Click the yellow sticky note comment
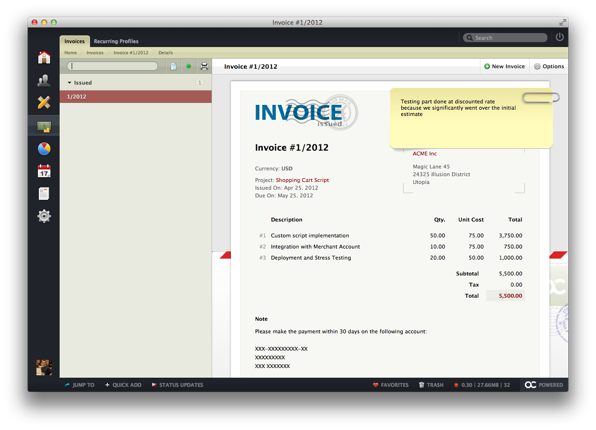This screenshot has width=596, height=430. click(x=471, y=118)
